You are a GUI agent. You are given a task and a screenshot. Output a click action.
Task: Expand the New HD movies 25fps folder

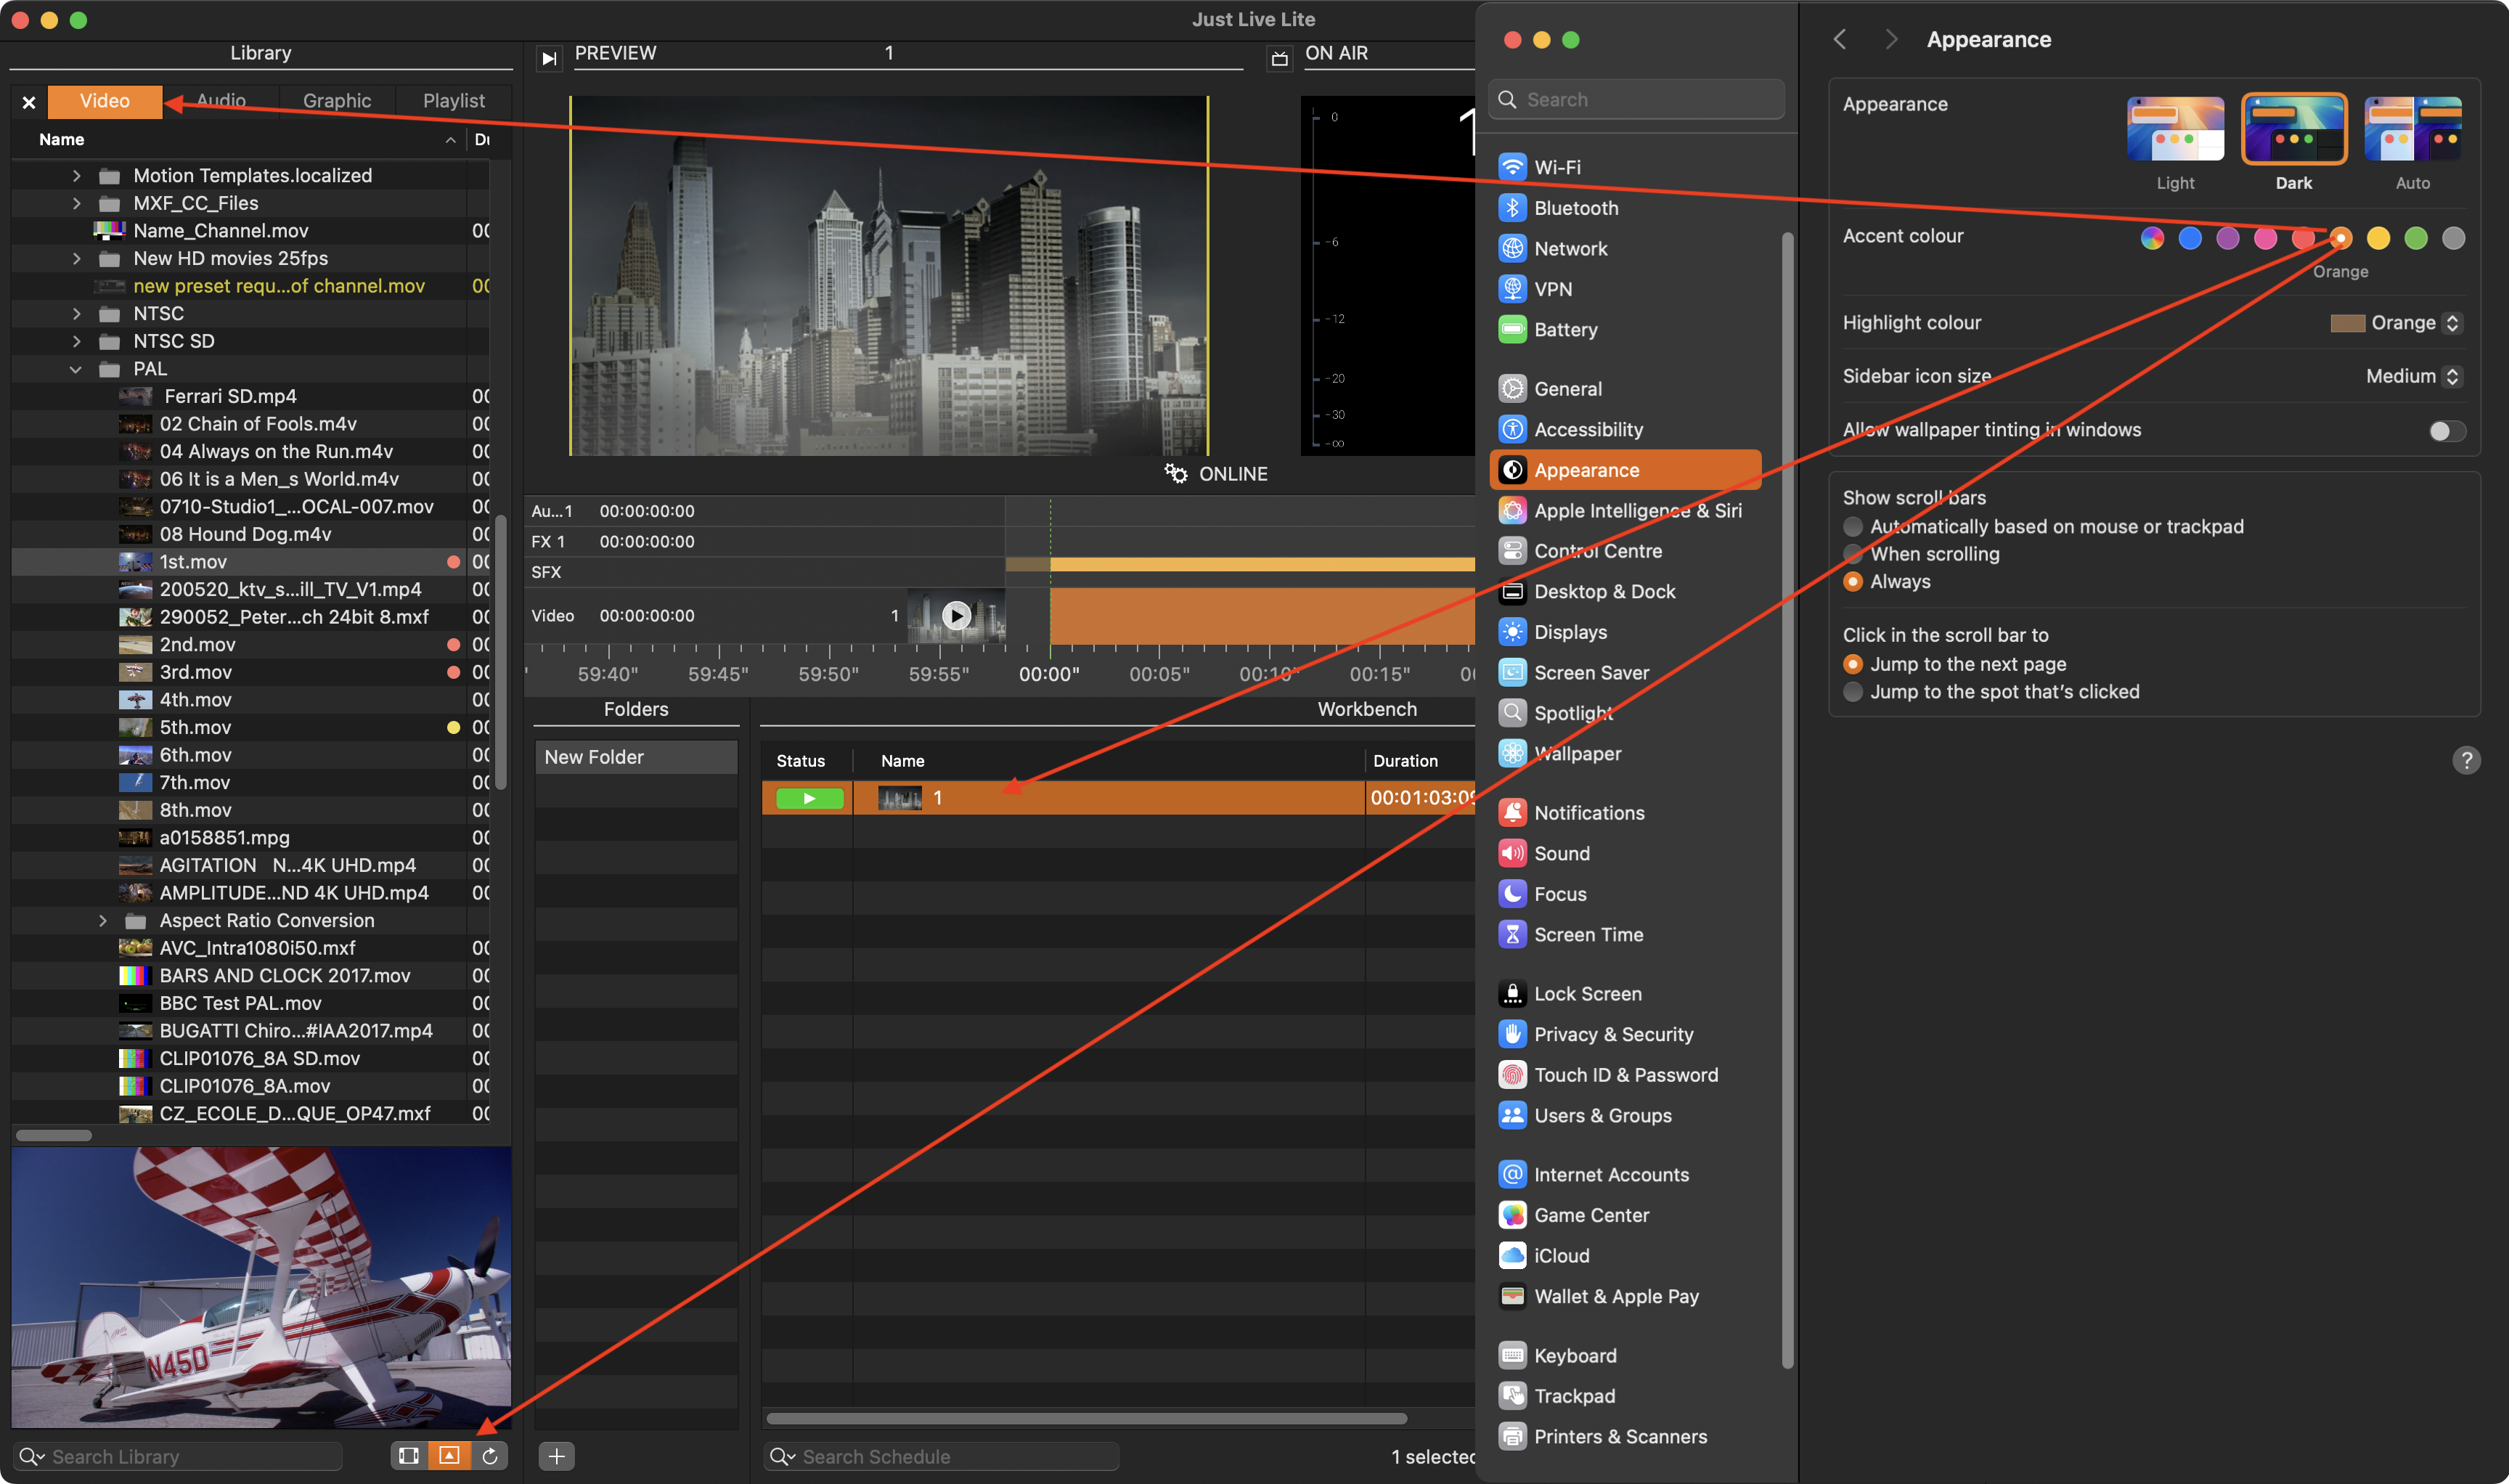point(76,258)
